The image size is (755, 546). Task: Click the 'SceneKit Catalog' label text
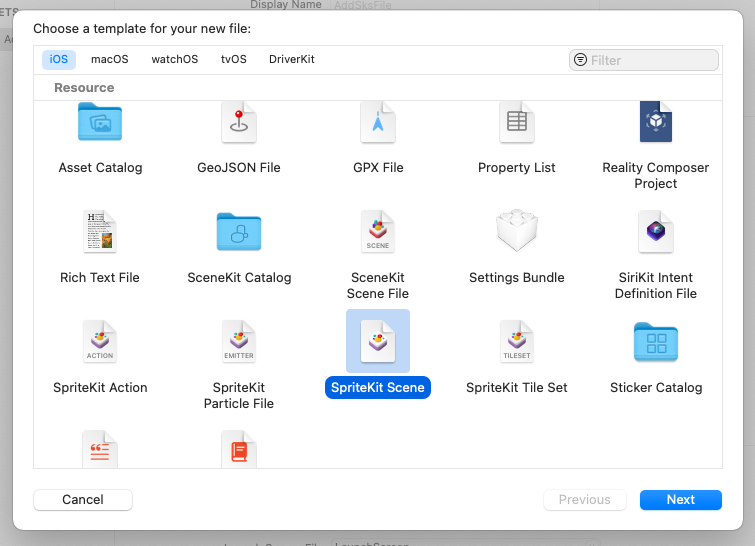(x=239, y=278)
